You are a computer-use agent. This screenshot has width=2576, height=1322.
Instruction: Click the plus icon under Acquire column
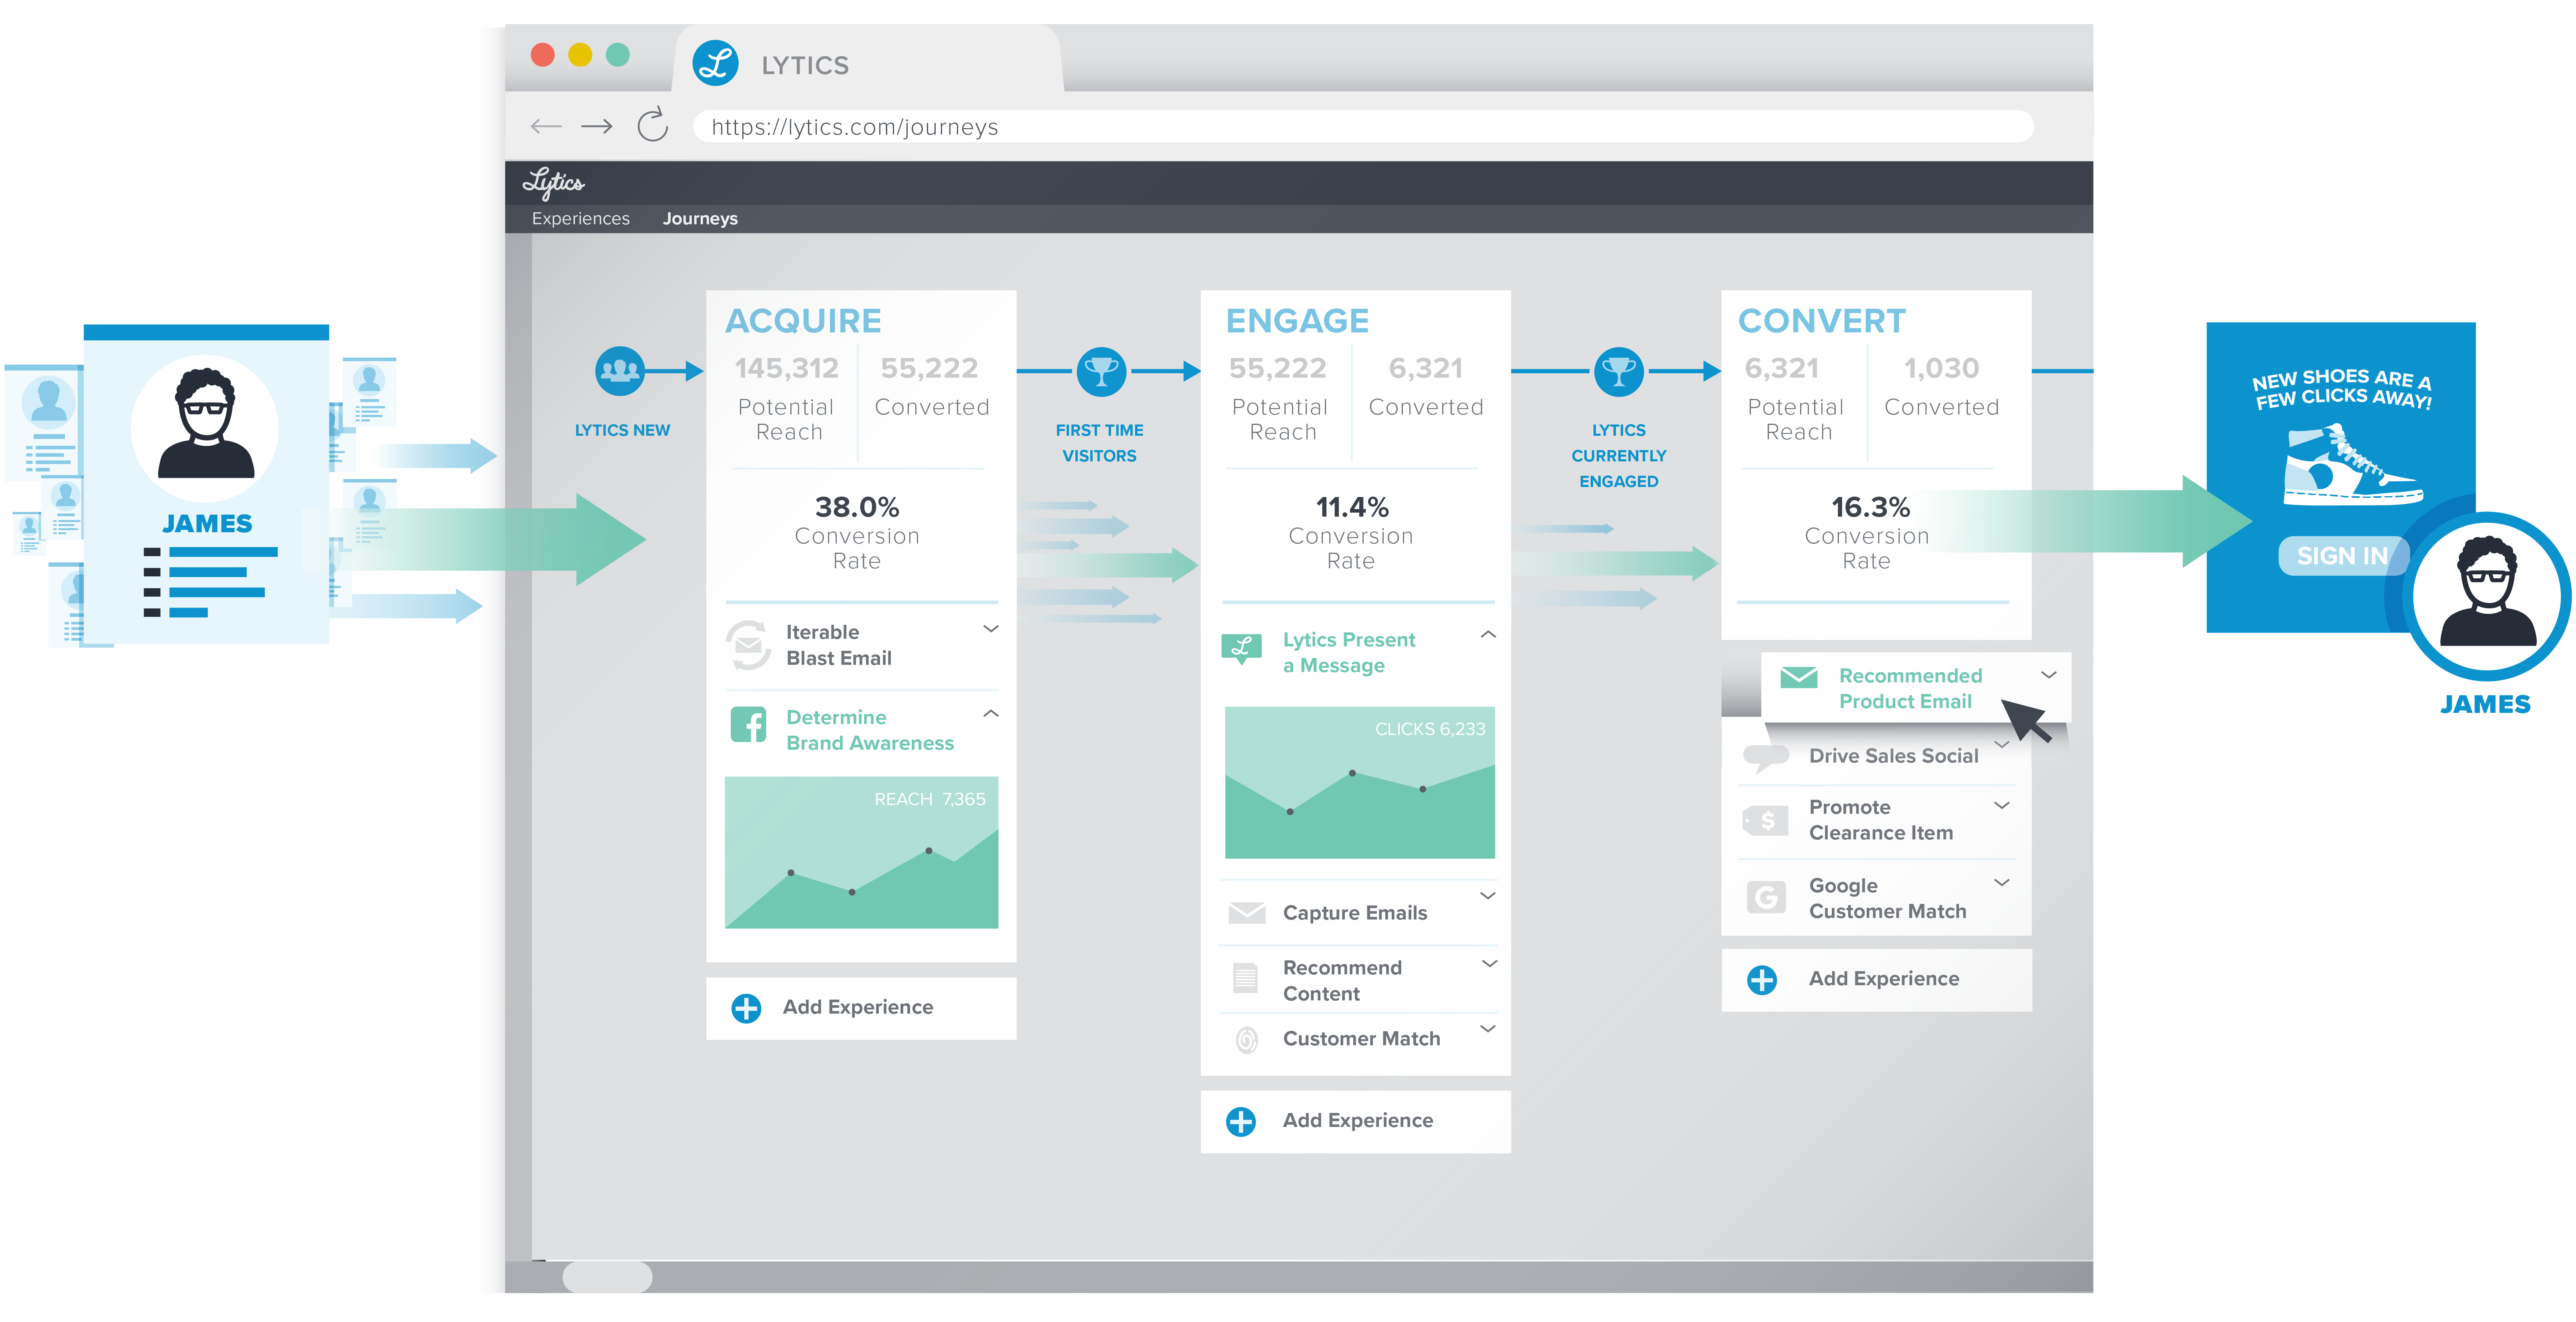746,1008
